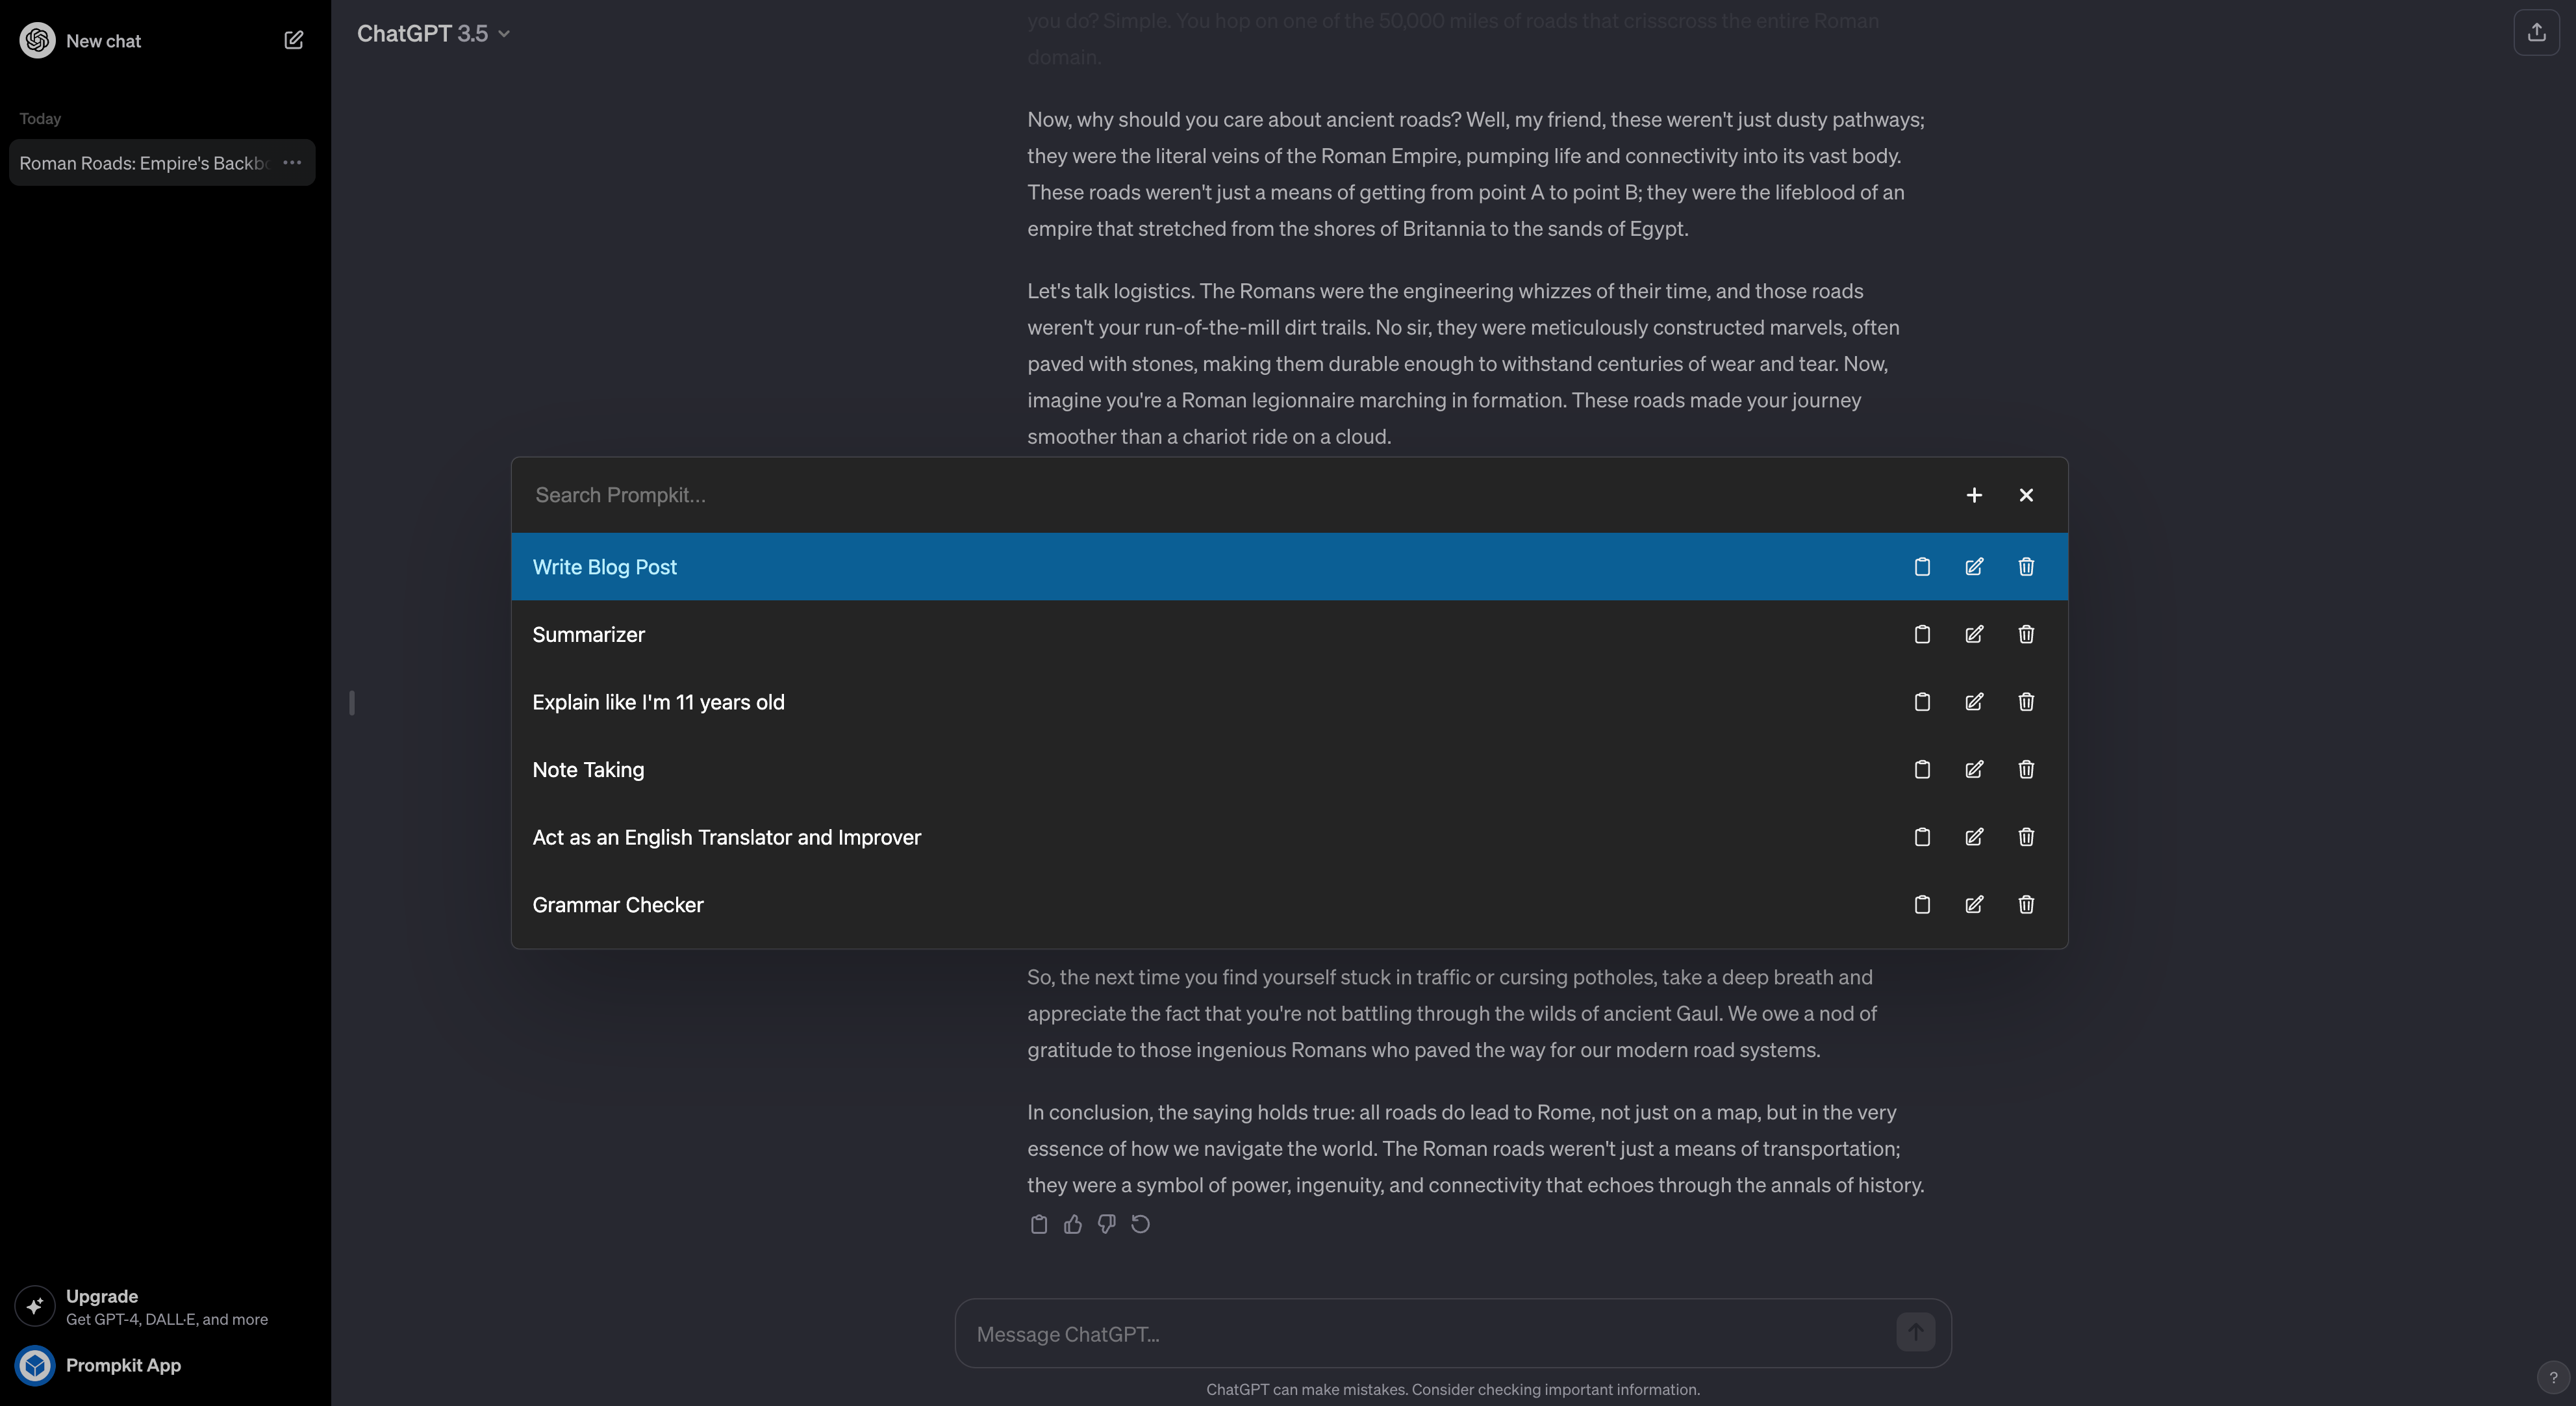The image size is (2576, 1406).
Task: Edit the Write Blog Post prompt
Action: tap(1973, 567)
